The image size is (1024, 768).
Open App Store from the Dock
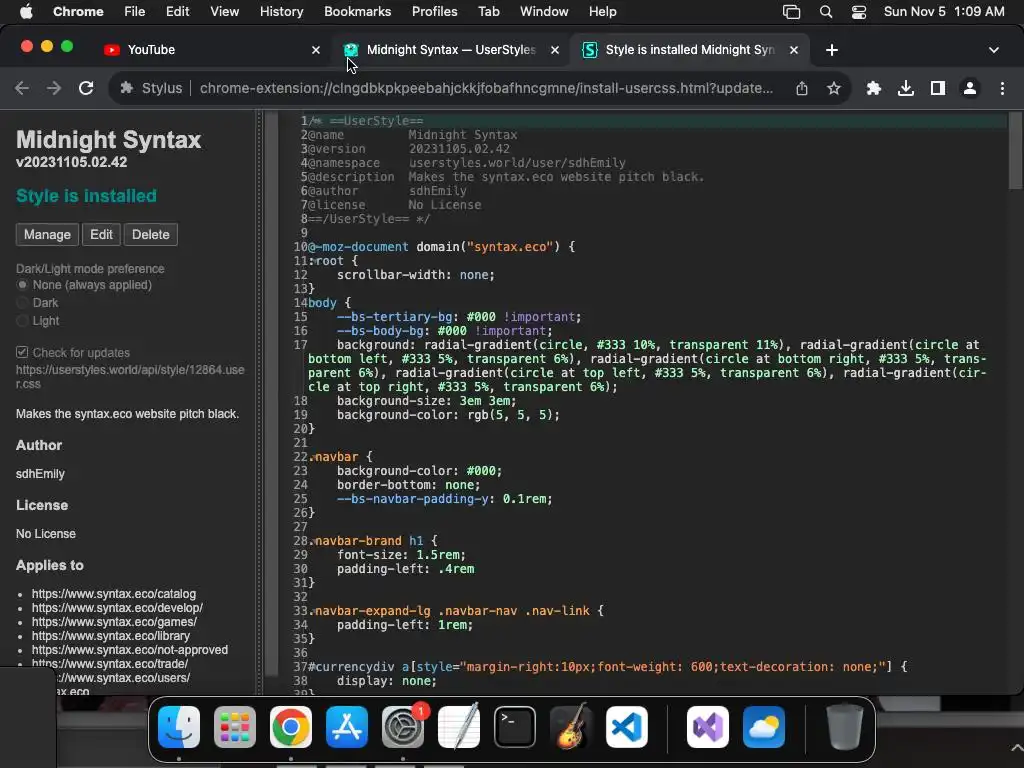pyautogui.click(x=347, y=727)
